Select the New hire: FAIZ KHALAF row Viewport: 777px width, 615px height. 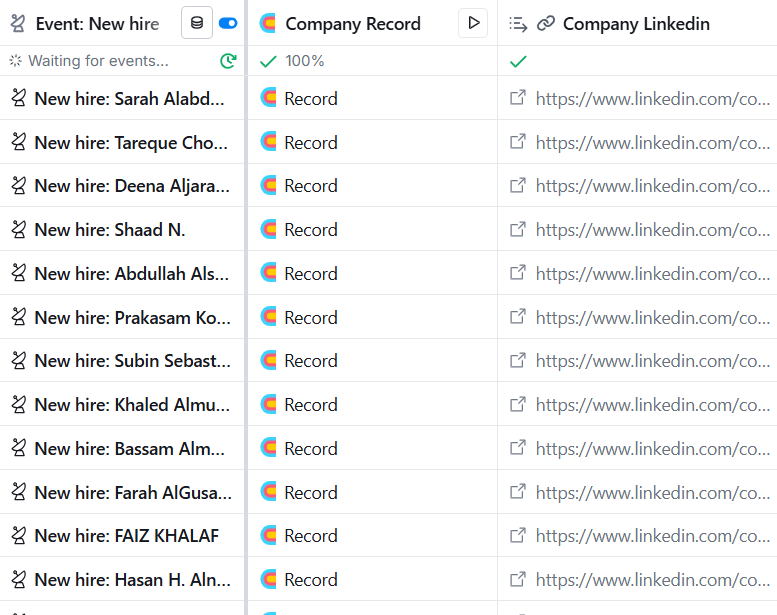pyautogui.click(x=122, y=536)
